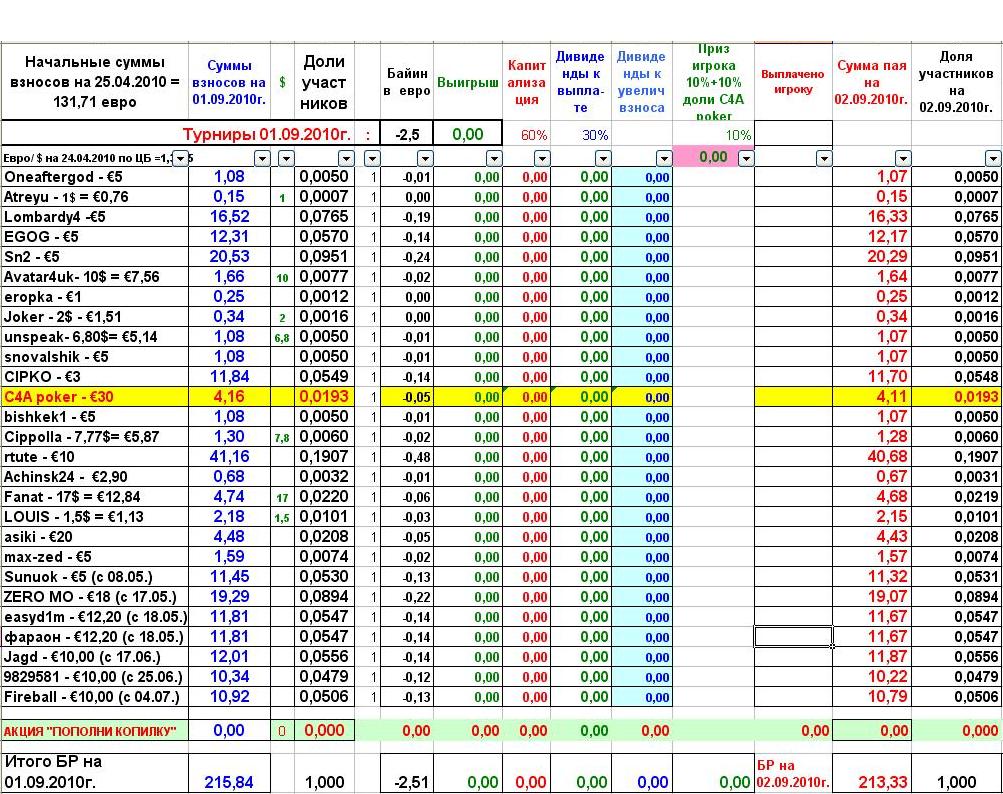Image resolution: width=1003 pixels, height=794 pixels.
Task: Click the 'bishkek1 - €5' cell
Action: 95,417
